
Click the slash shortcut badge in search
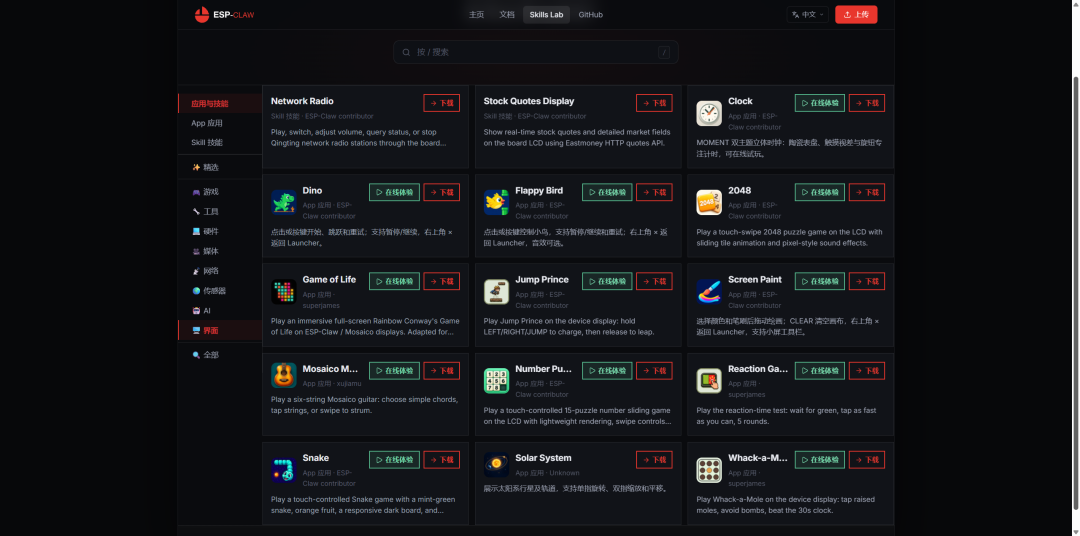point(664,52)
